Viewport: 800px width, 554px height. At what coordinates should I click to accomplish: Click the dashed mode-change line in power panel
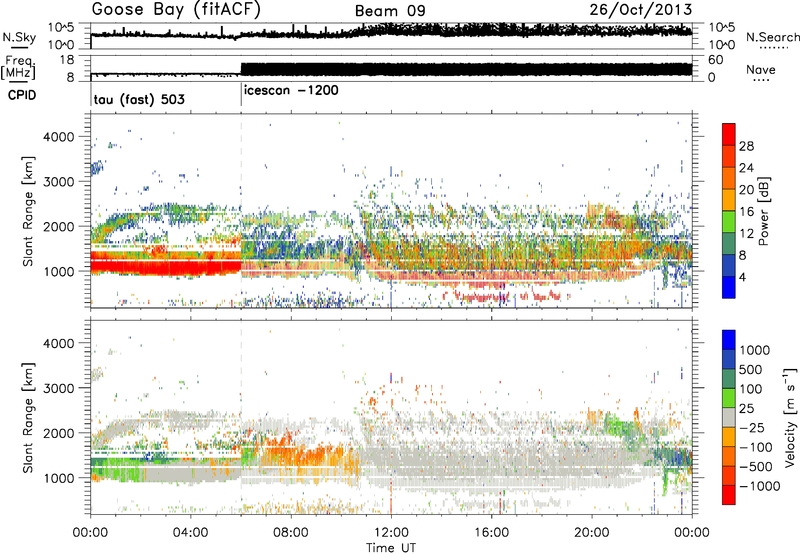point(241,210)
